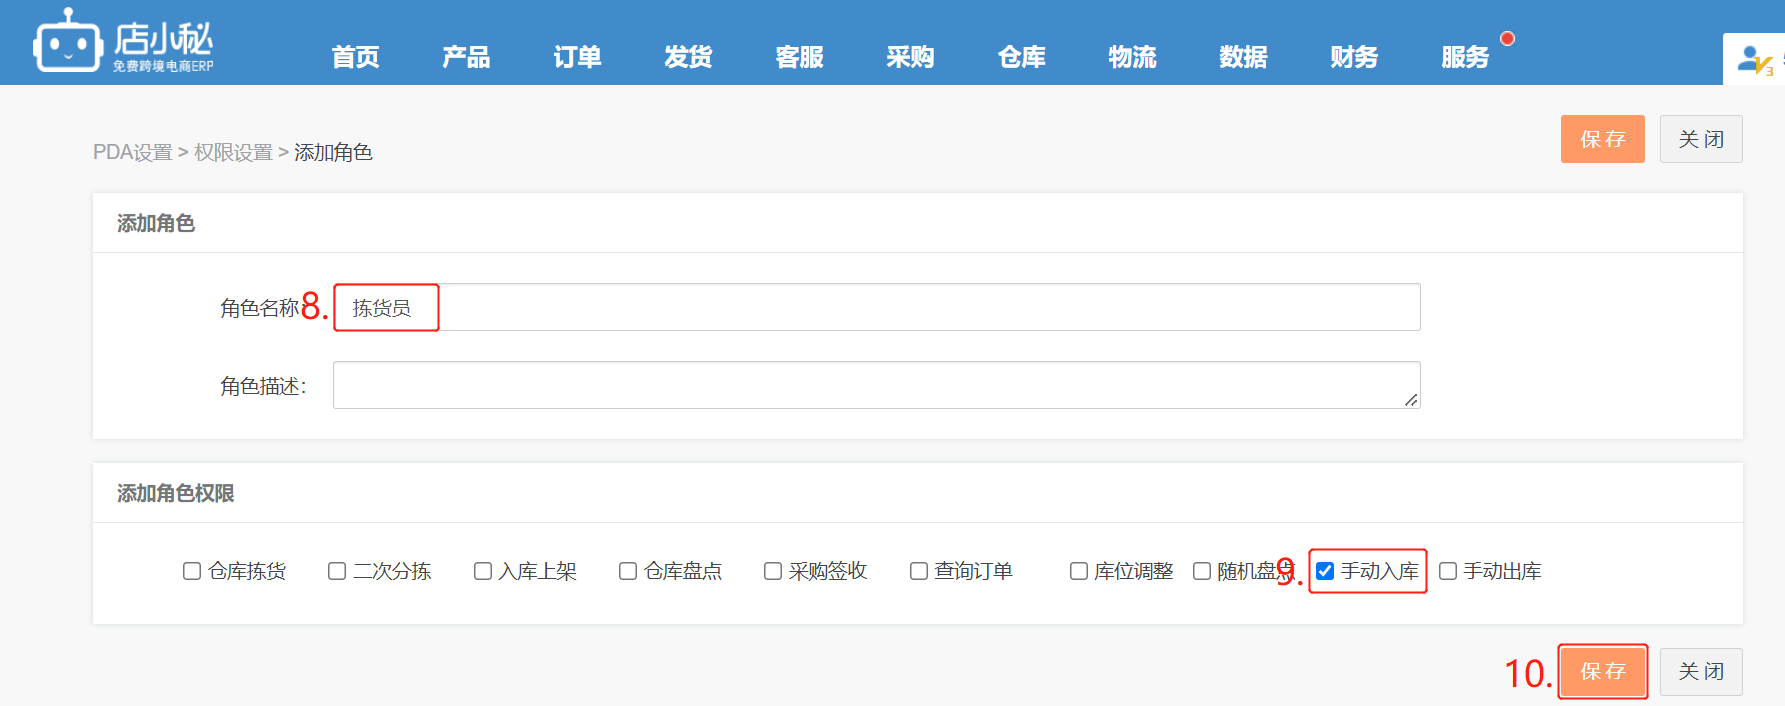Open the 首页 menu
Viewport: 1785px width, 706px height.
click(355, 57)
